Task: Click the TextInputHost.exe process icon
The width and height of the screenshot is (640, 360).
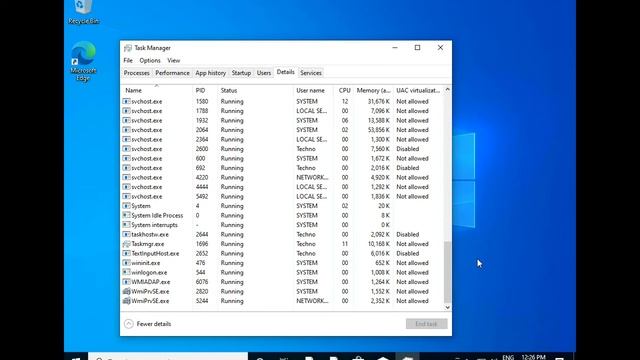Action: pyautogui.click(x=127, y=253)
